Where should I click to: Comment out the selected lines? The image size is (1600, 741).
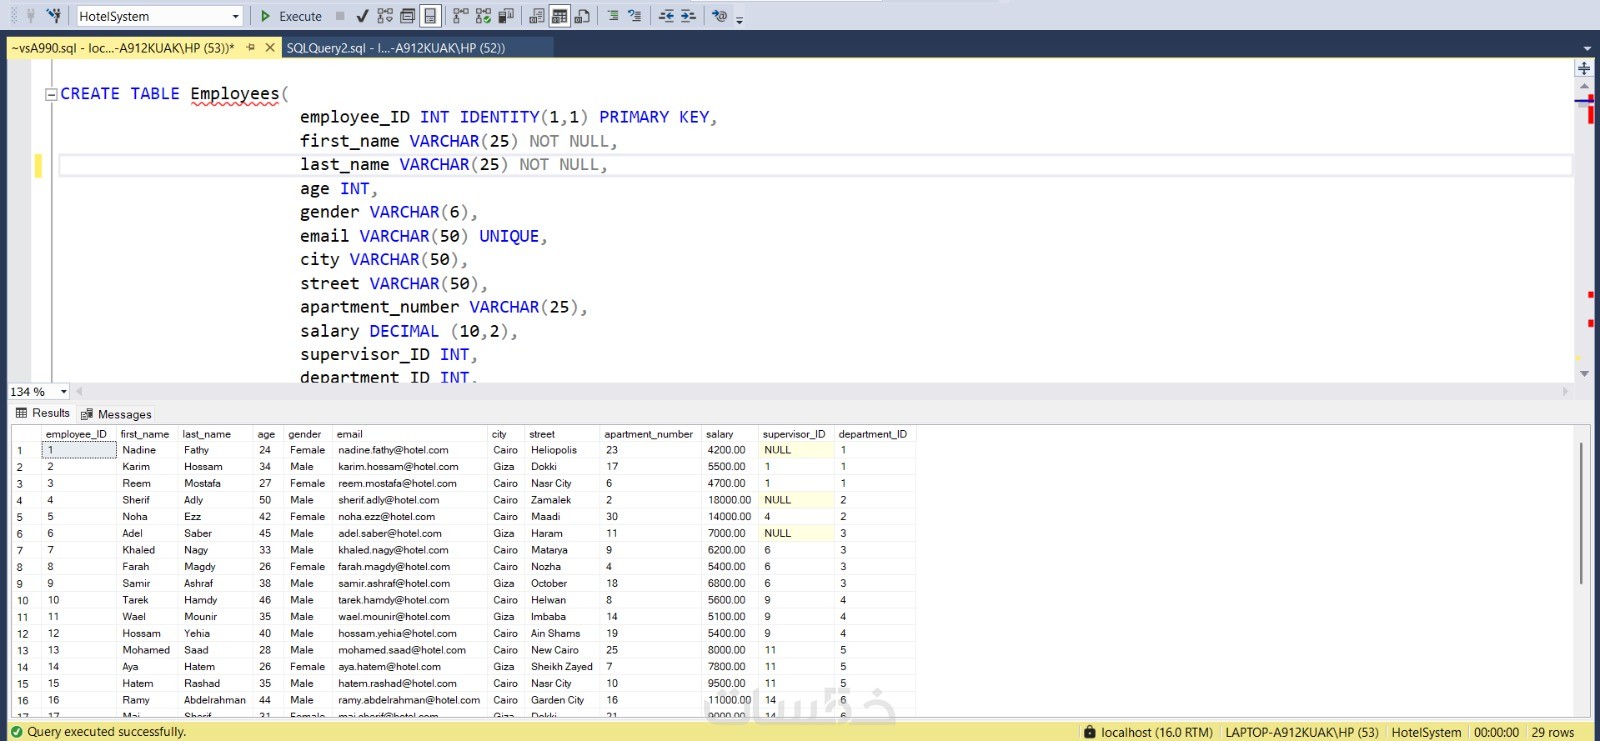[612, 16]
